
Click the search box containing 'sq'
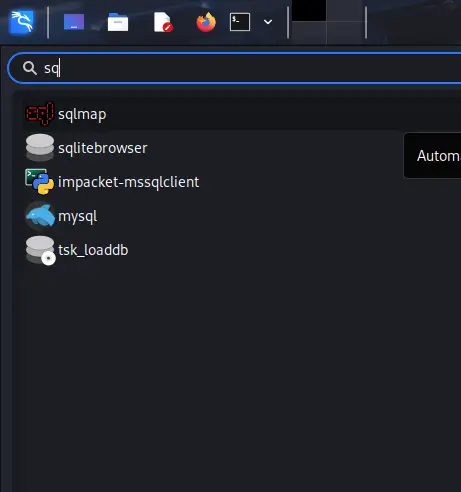234,68
